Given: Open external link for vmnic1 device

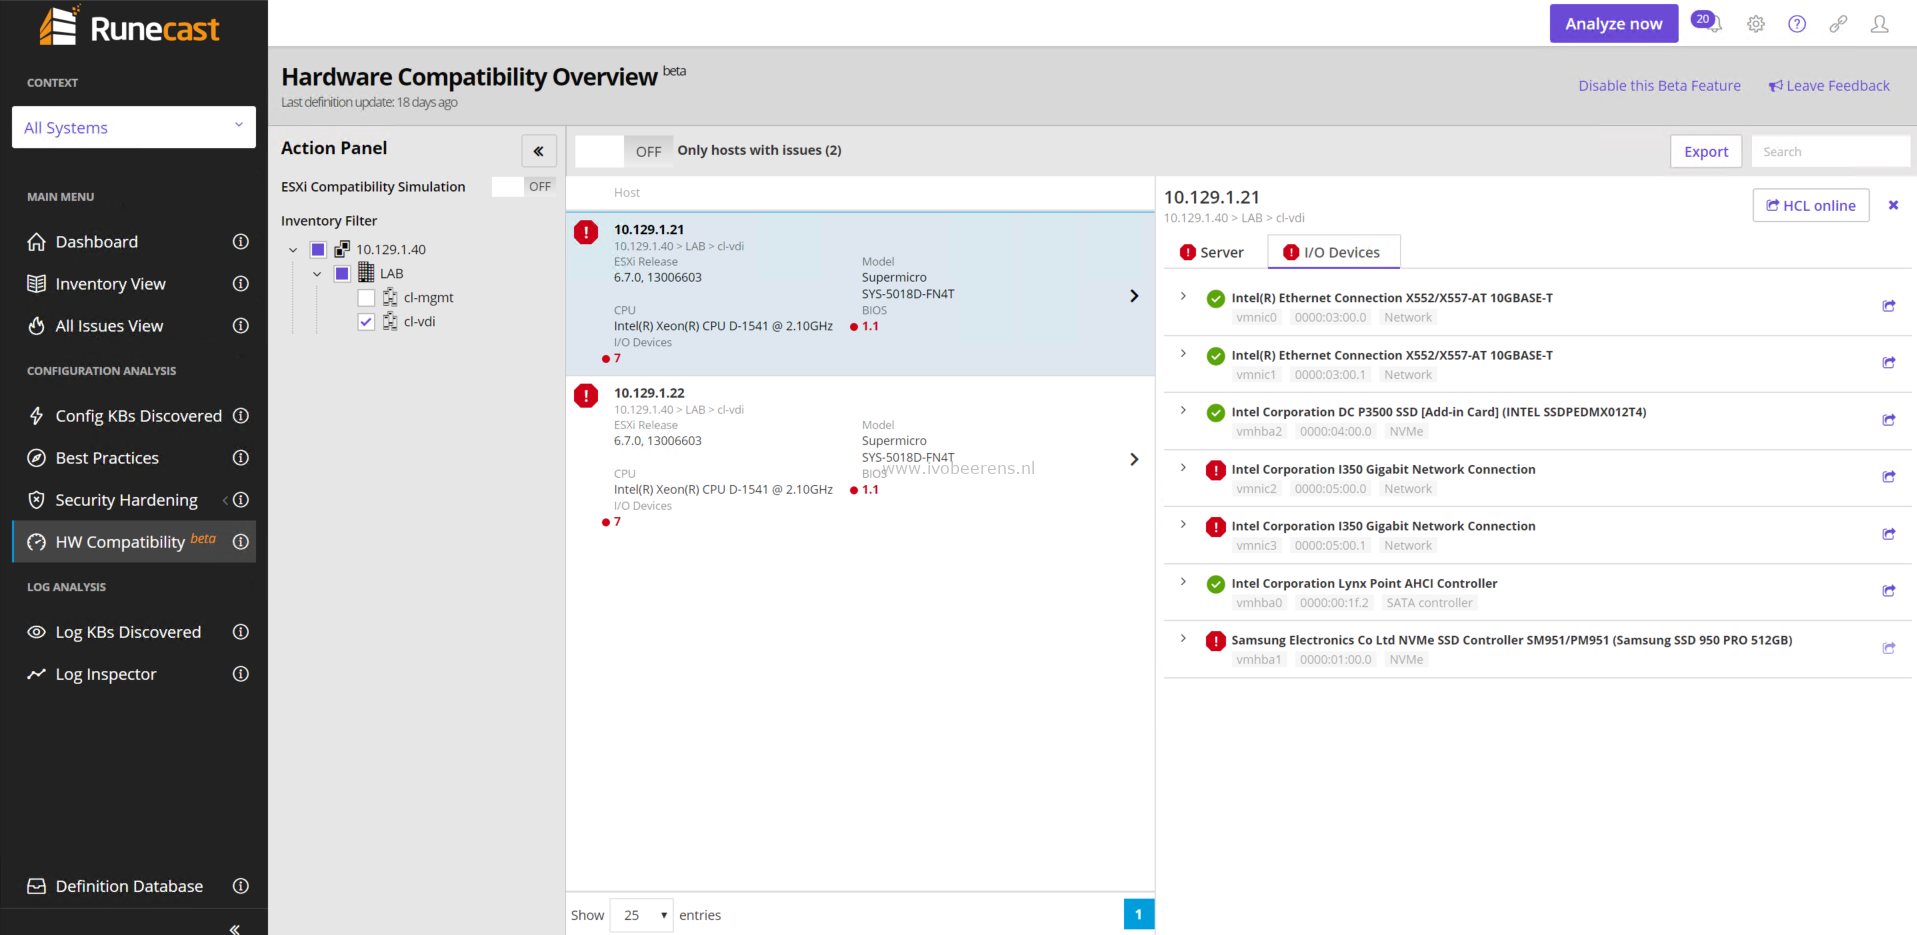Looking at the screenshot, I should (x=1889, y=363).
